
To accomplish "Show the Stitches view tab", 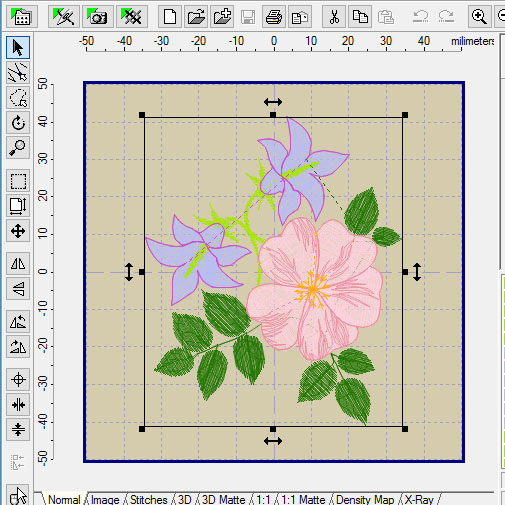I will point(149,499).
